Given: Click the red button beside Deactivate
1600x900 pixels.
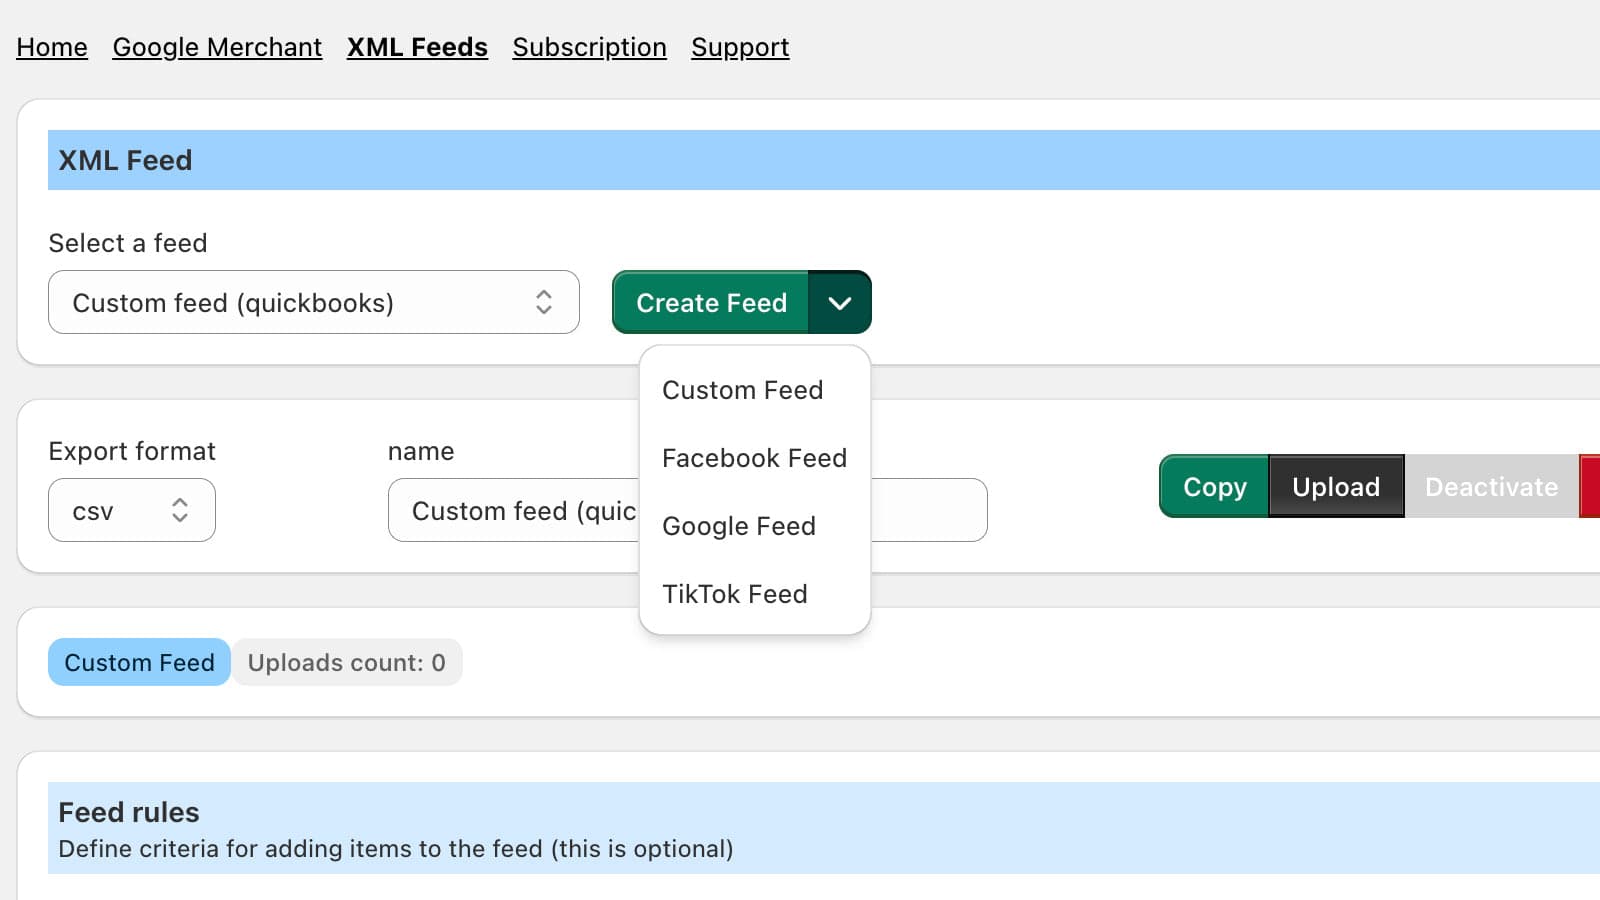Looking at the screenshot, I should point(1589,487).
